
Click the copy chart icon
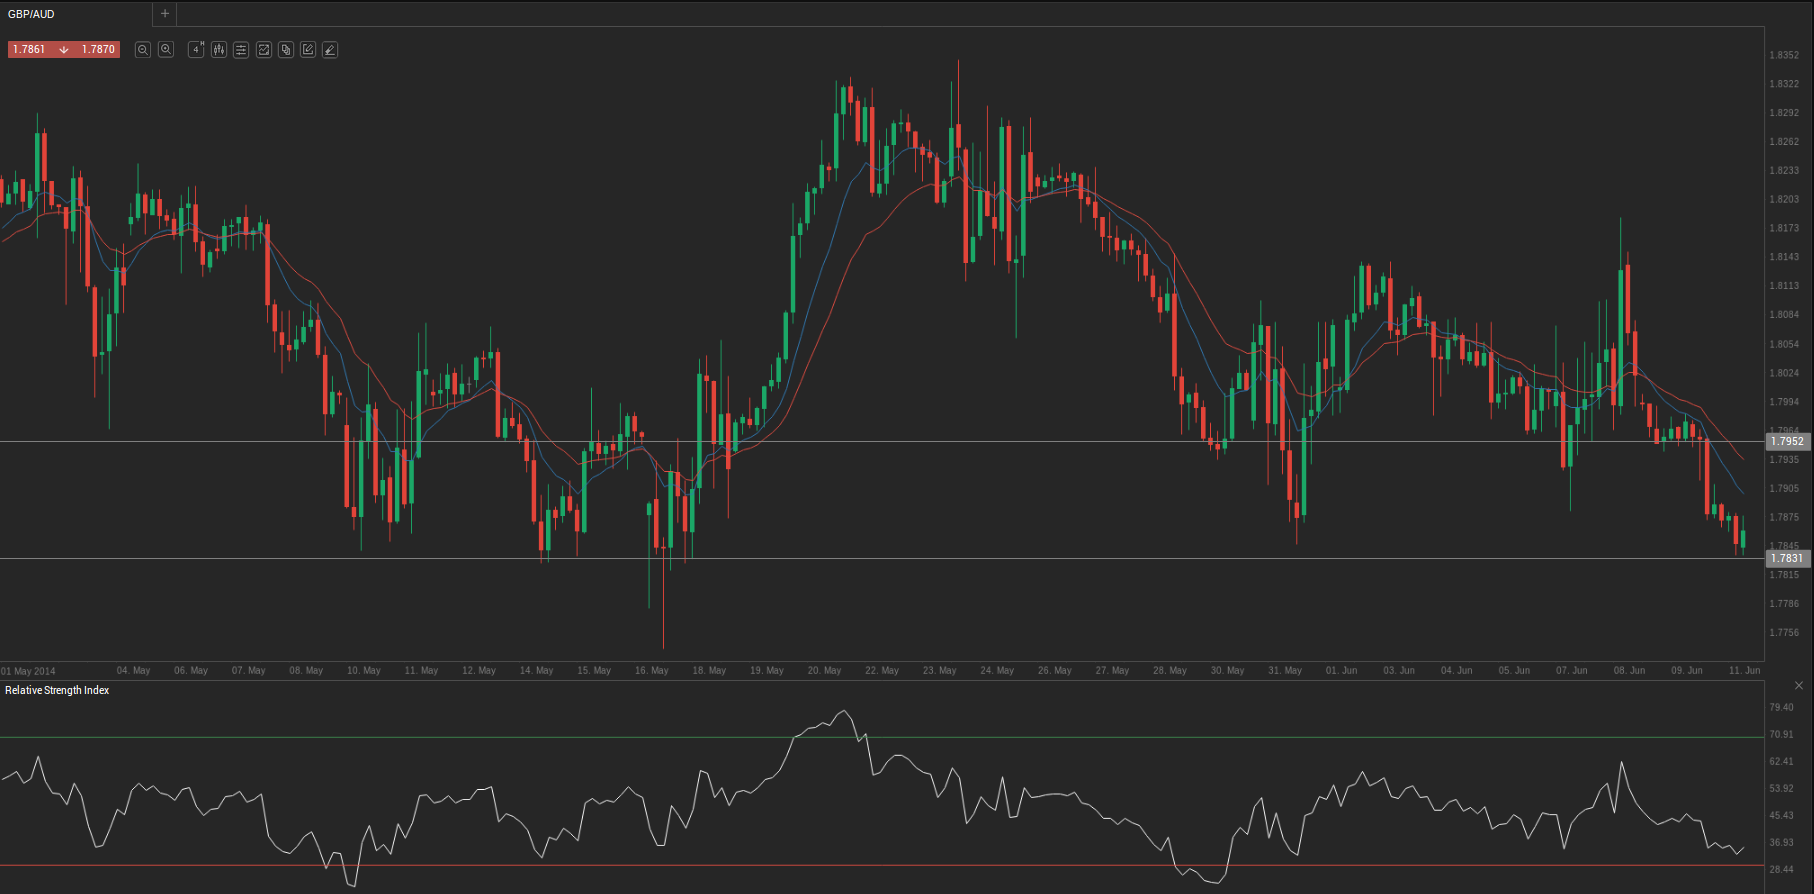click(x=286, y=50)
